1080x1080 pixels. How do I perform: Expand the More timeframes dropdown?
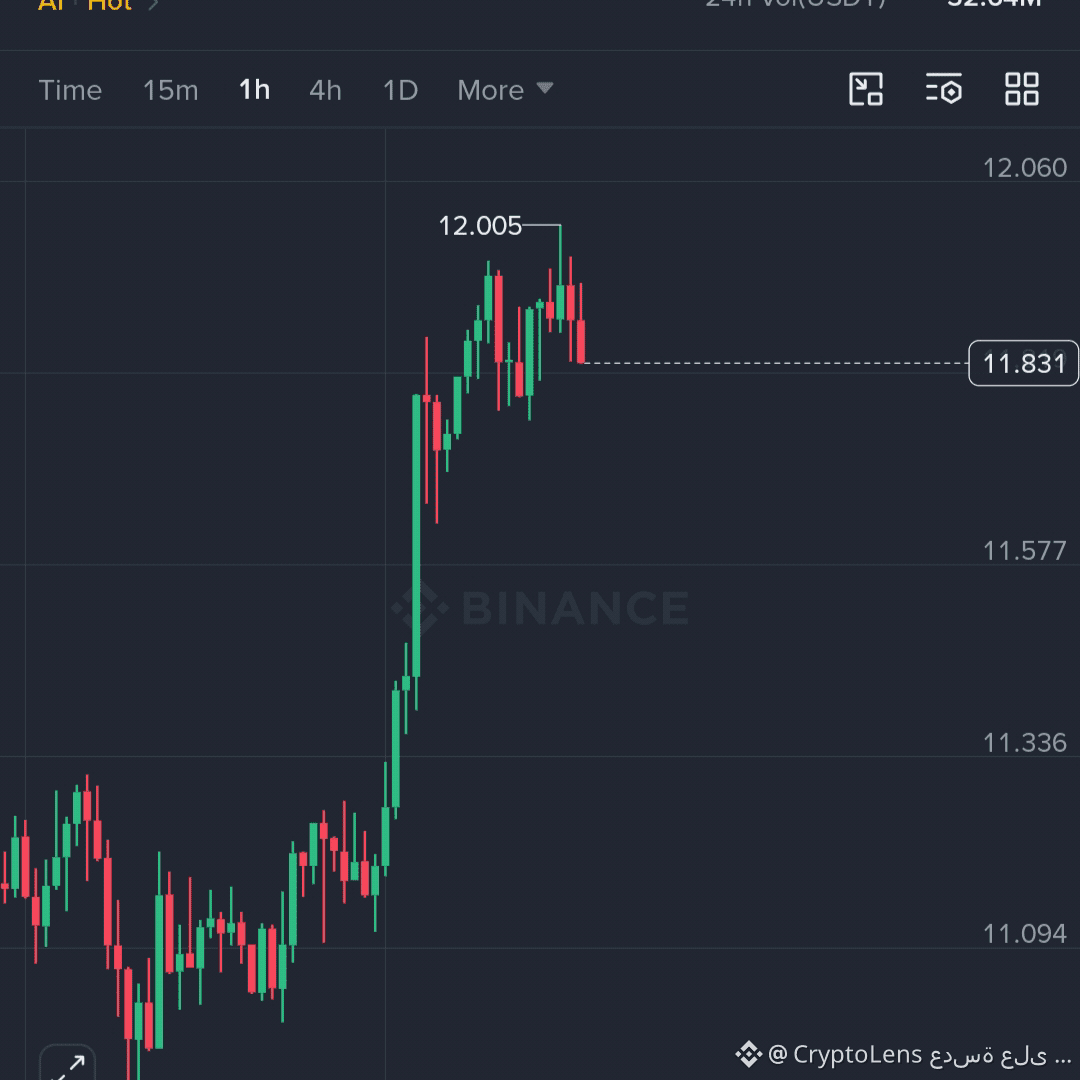[x=506, y=90]
